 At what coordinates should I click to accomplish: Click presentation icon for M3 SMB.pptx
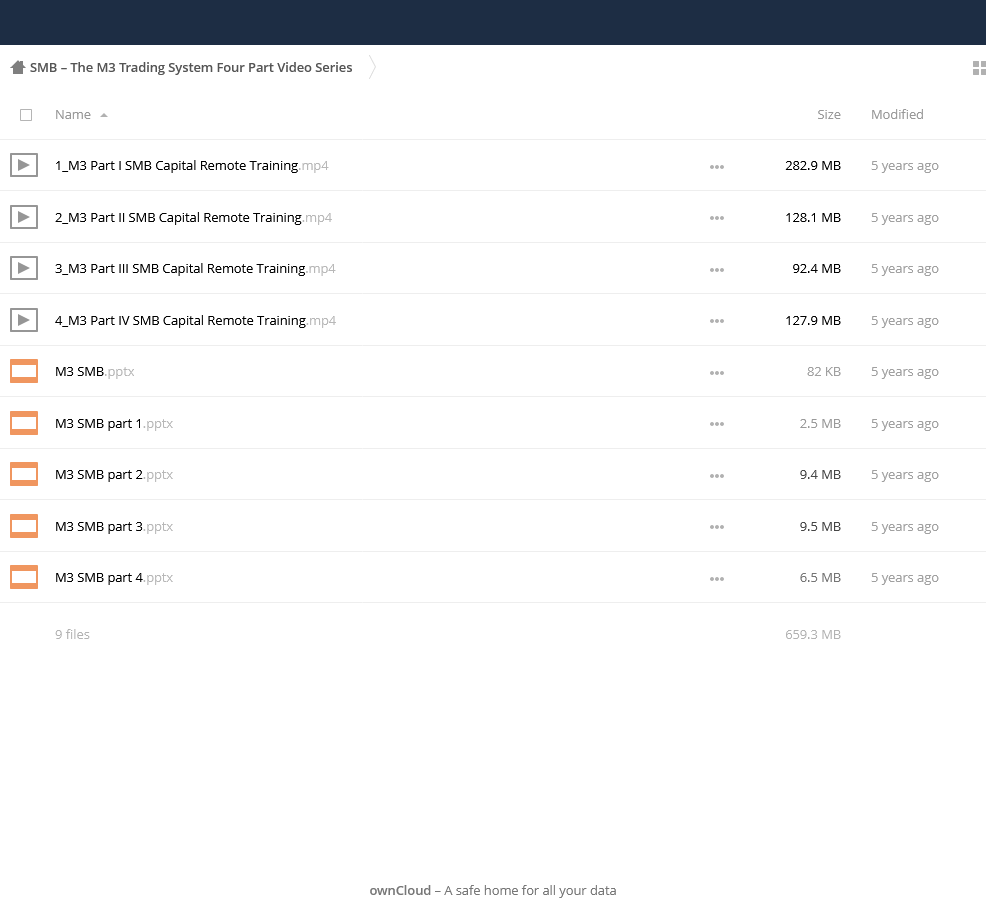(24, 371)
